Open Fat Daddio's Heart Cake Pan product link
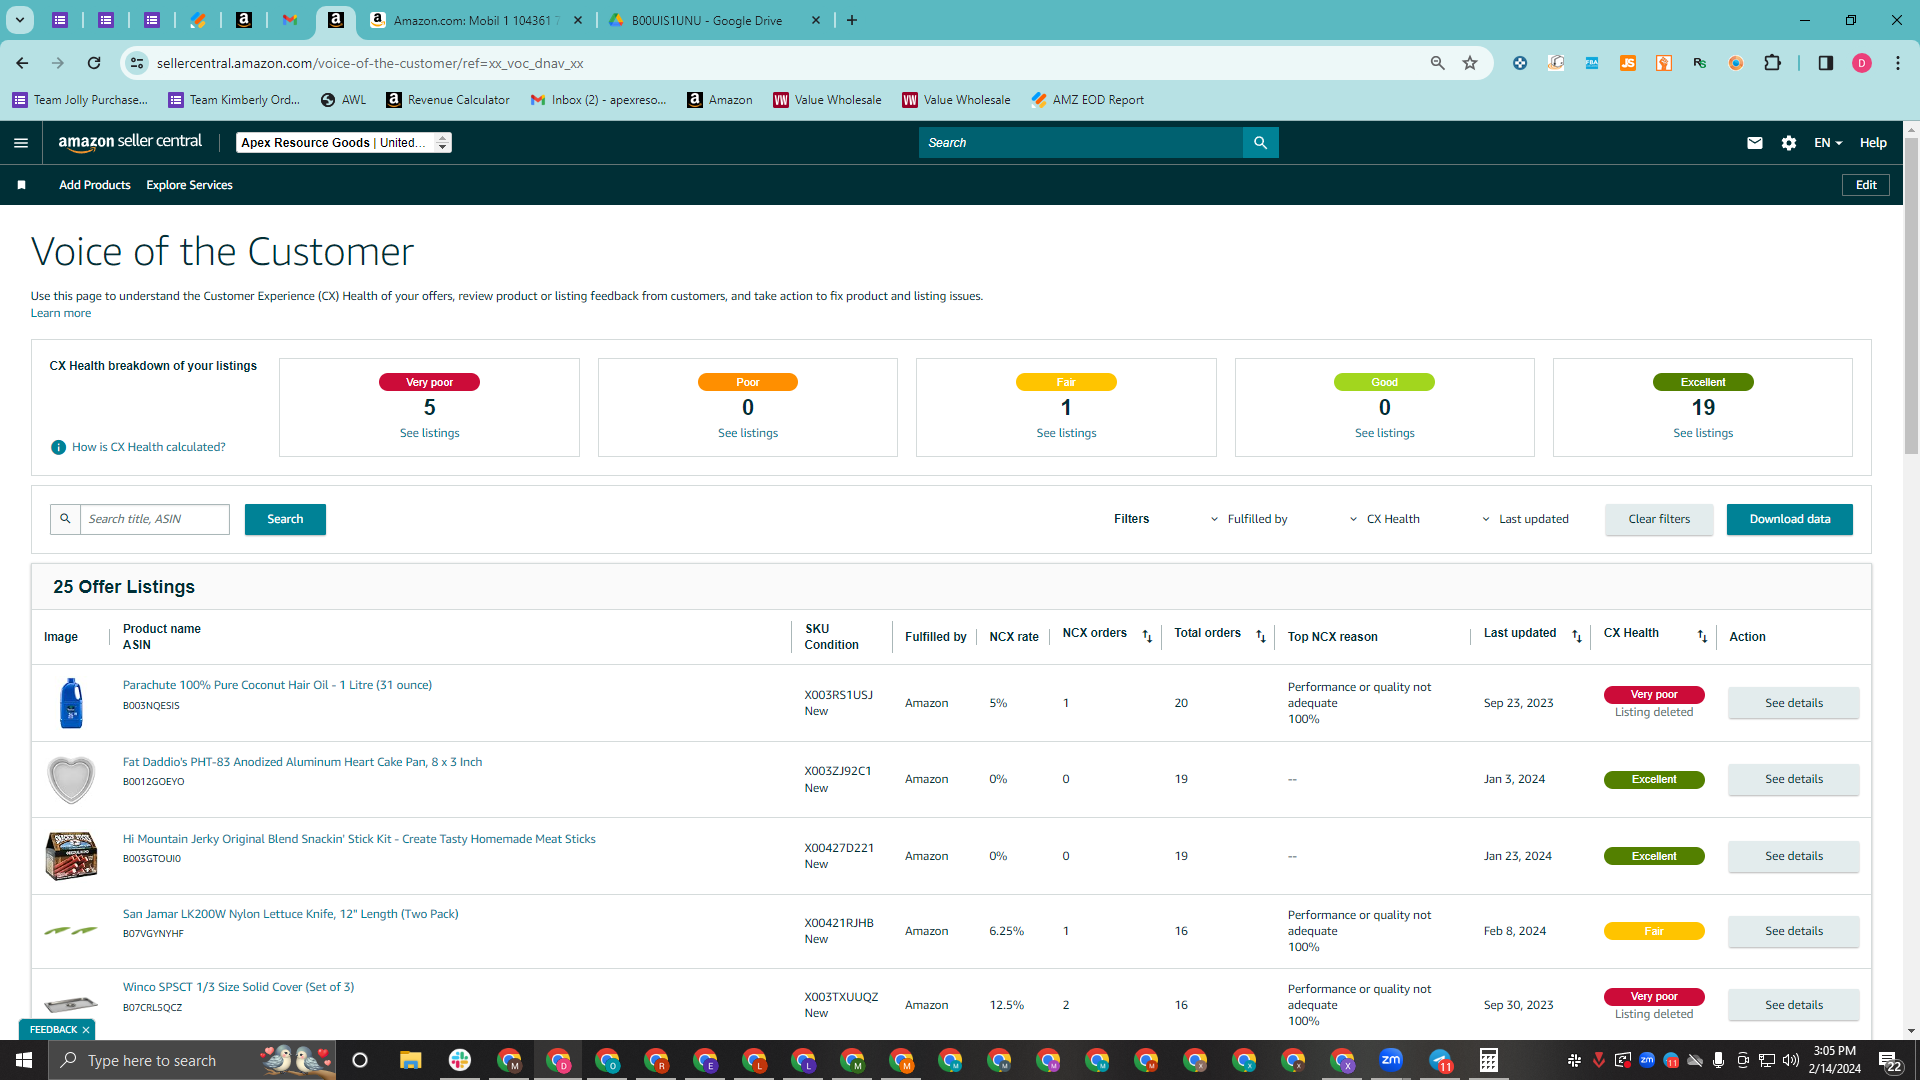Image resolution: width=1920 pixels, height=1080 pixels. pos(302,762)
